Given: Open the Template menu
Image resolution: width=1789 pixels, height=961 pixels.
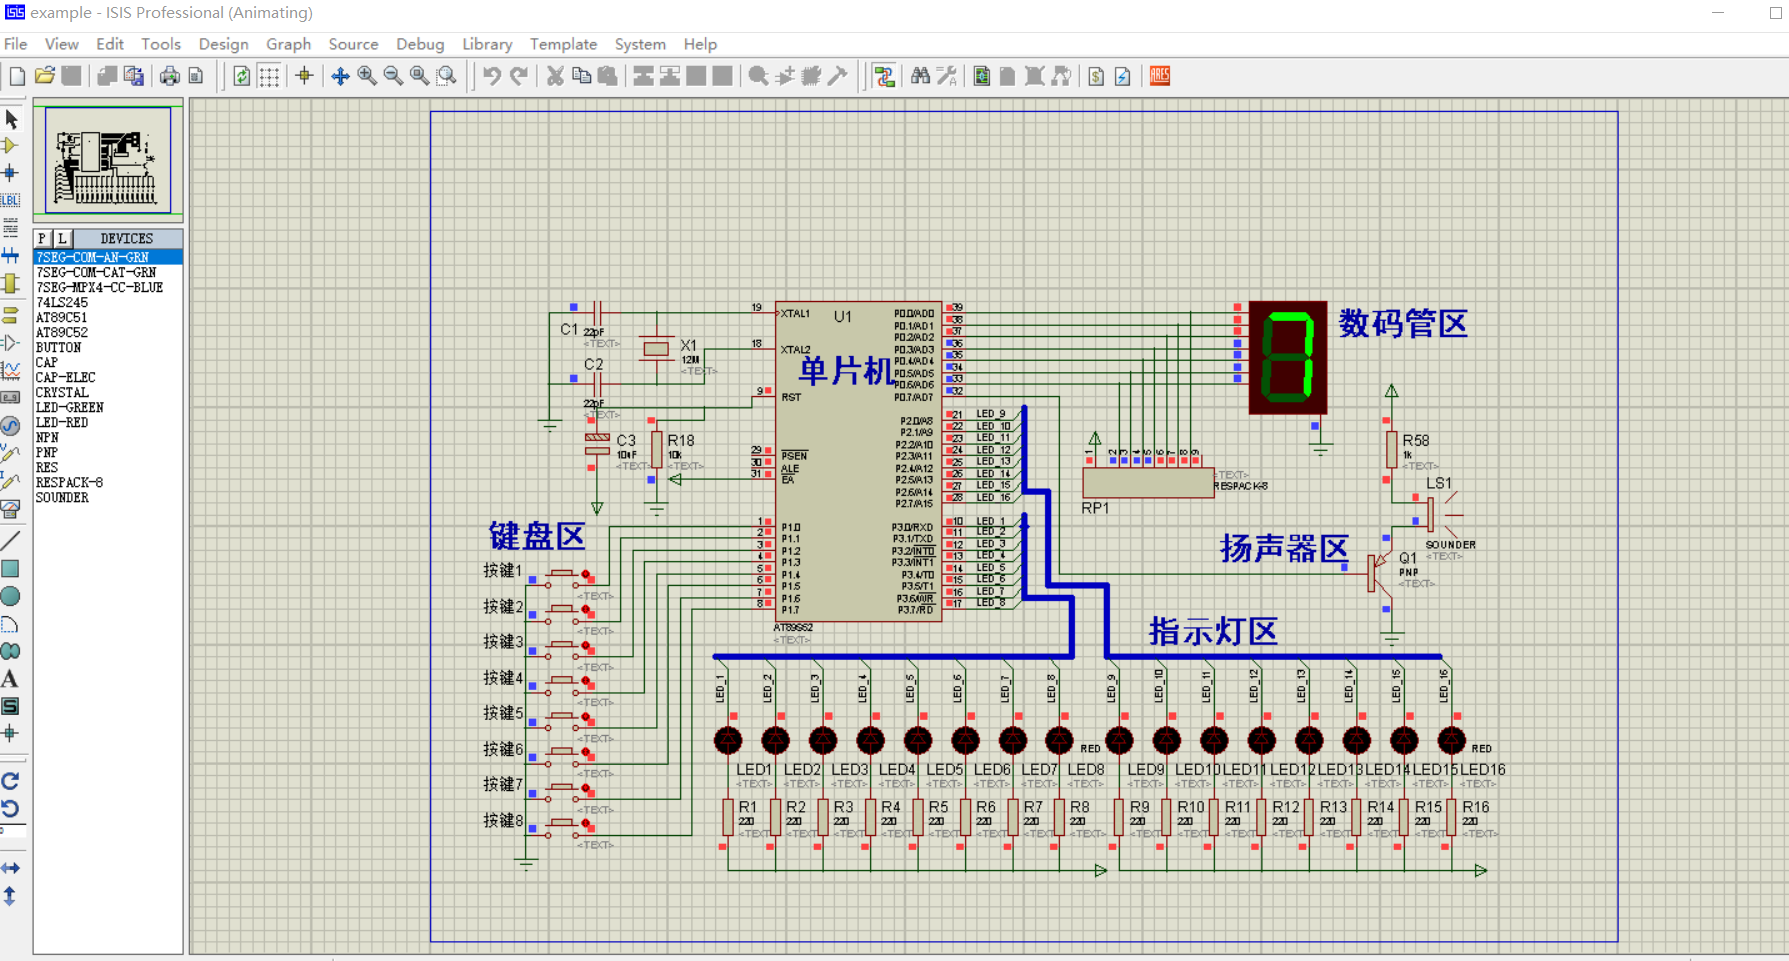Looking at the screenshot, I should pyautogui.click(x=563, y=44).
